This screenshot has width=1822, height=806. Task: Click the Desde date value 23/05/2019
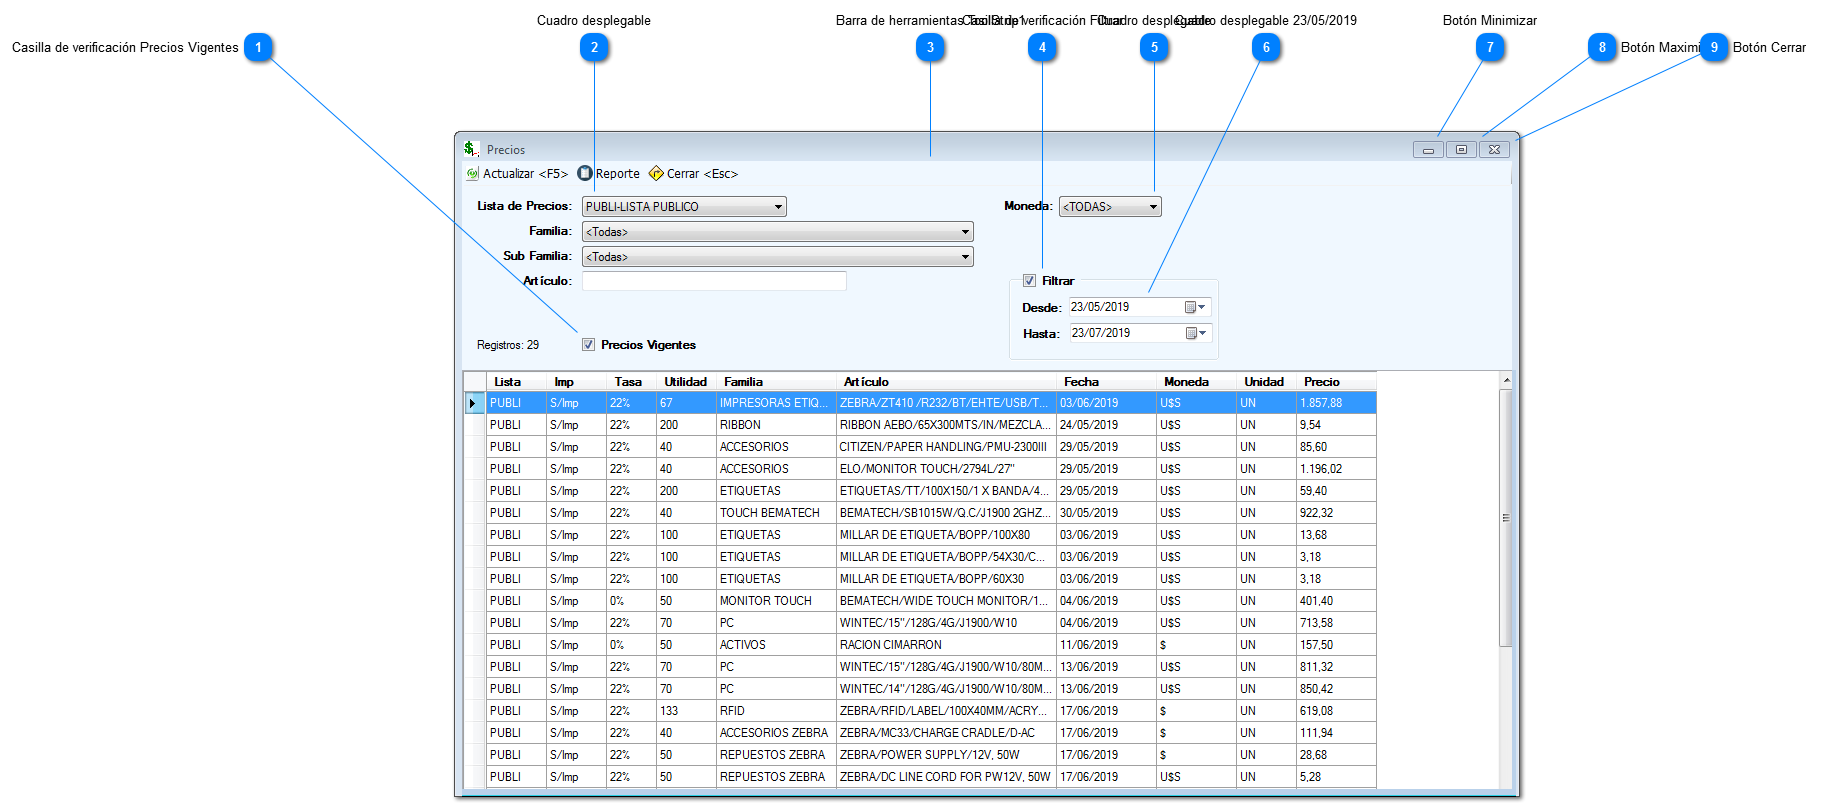click(1100, 307)
